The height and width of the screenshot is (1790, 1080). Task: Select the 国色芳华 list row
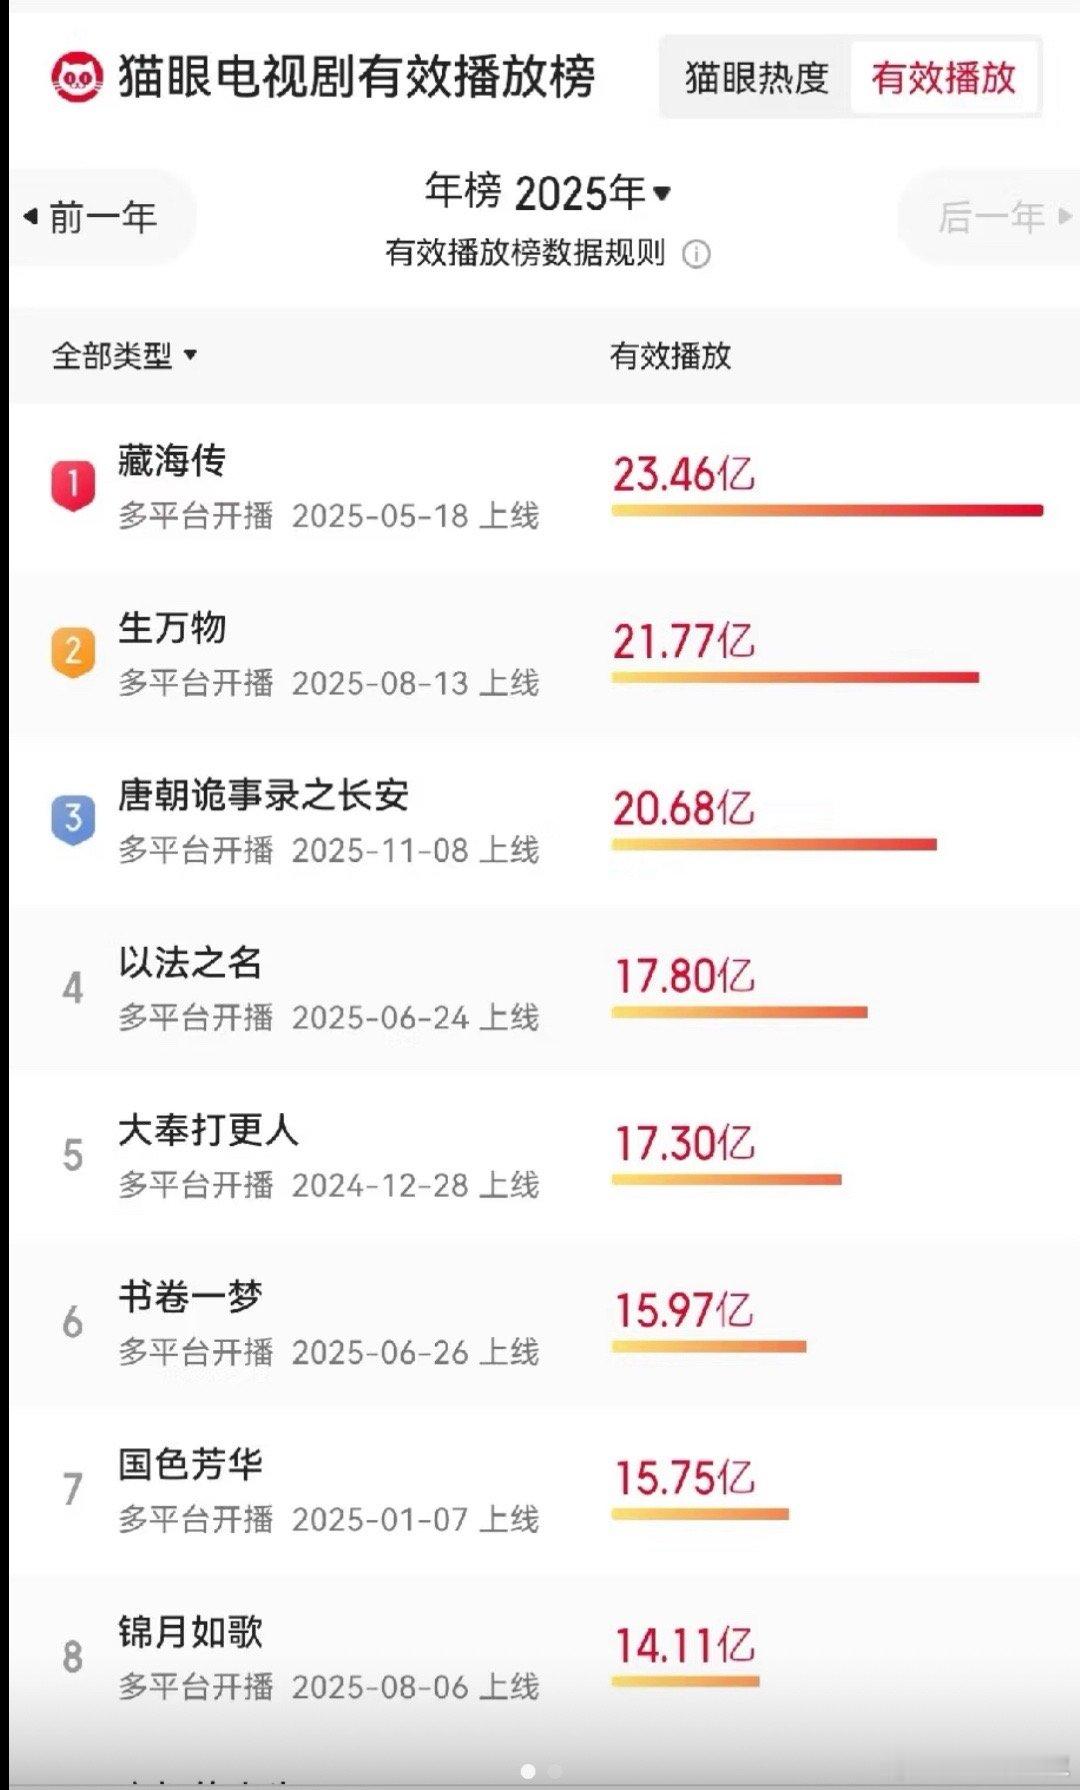coord(545,1491)
